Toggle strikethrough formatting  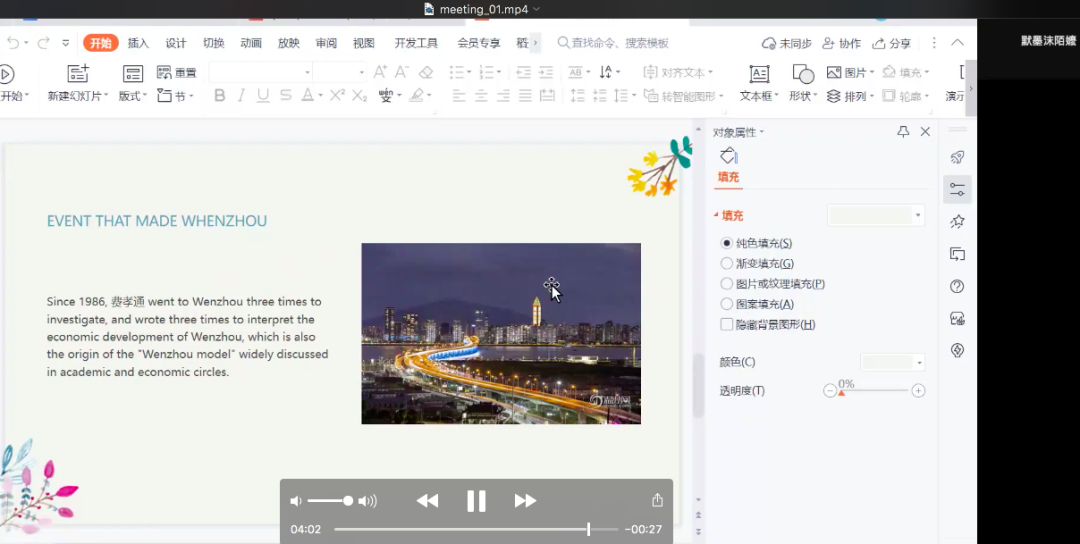pos(285,96)
